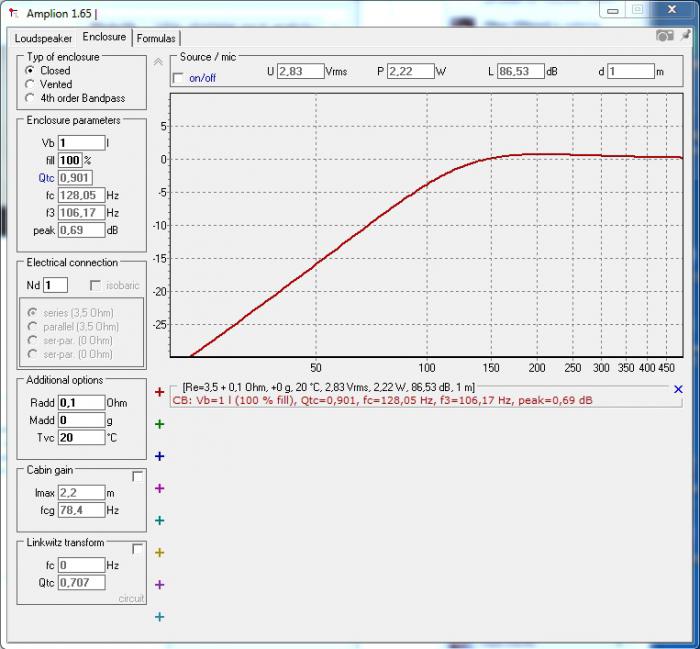Select 4th order Bandpass enclosure
Image resolution: width=700 pixels, height=649 pixels.
[30, 98]
